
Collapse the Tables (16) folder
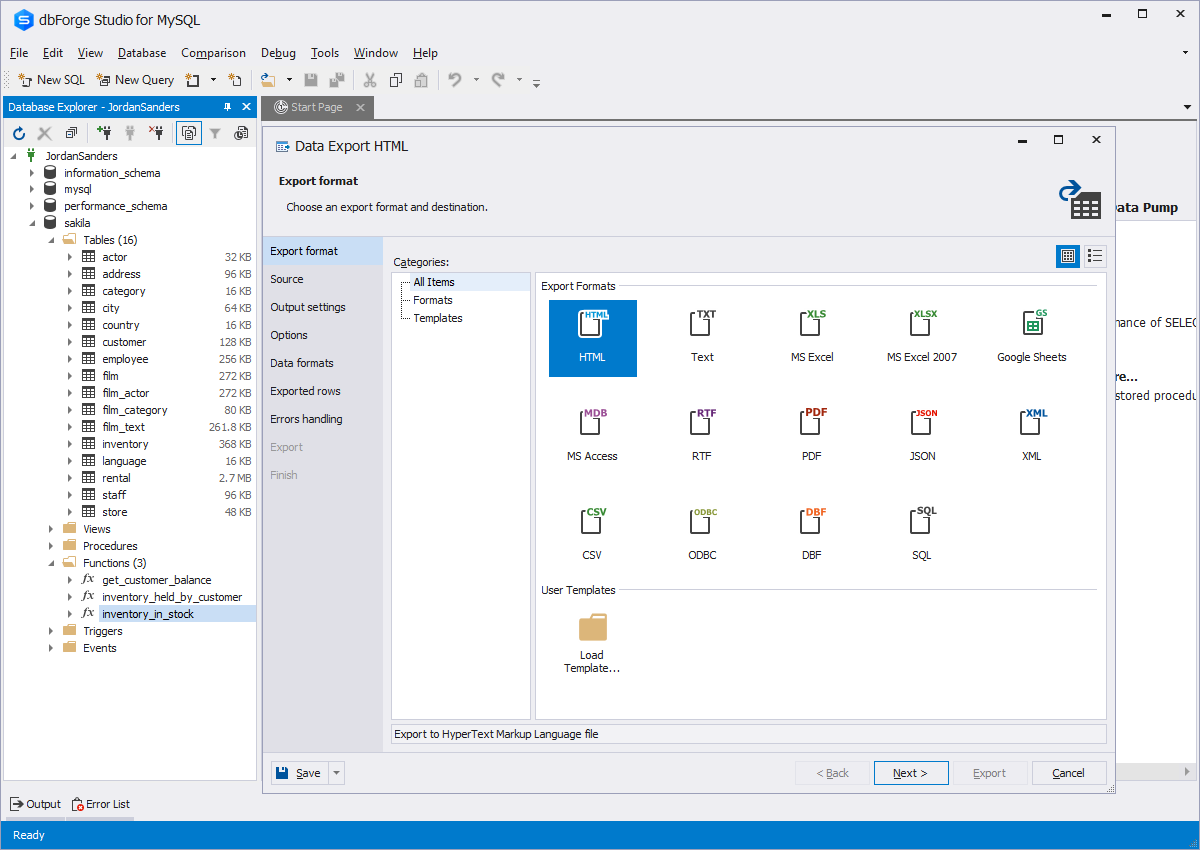[51, 240]
